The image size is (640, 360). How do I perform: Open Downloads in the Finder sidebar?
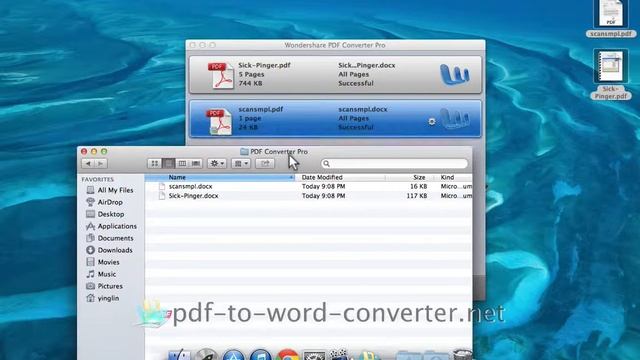[x=109, y=250]
